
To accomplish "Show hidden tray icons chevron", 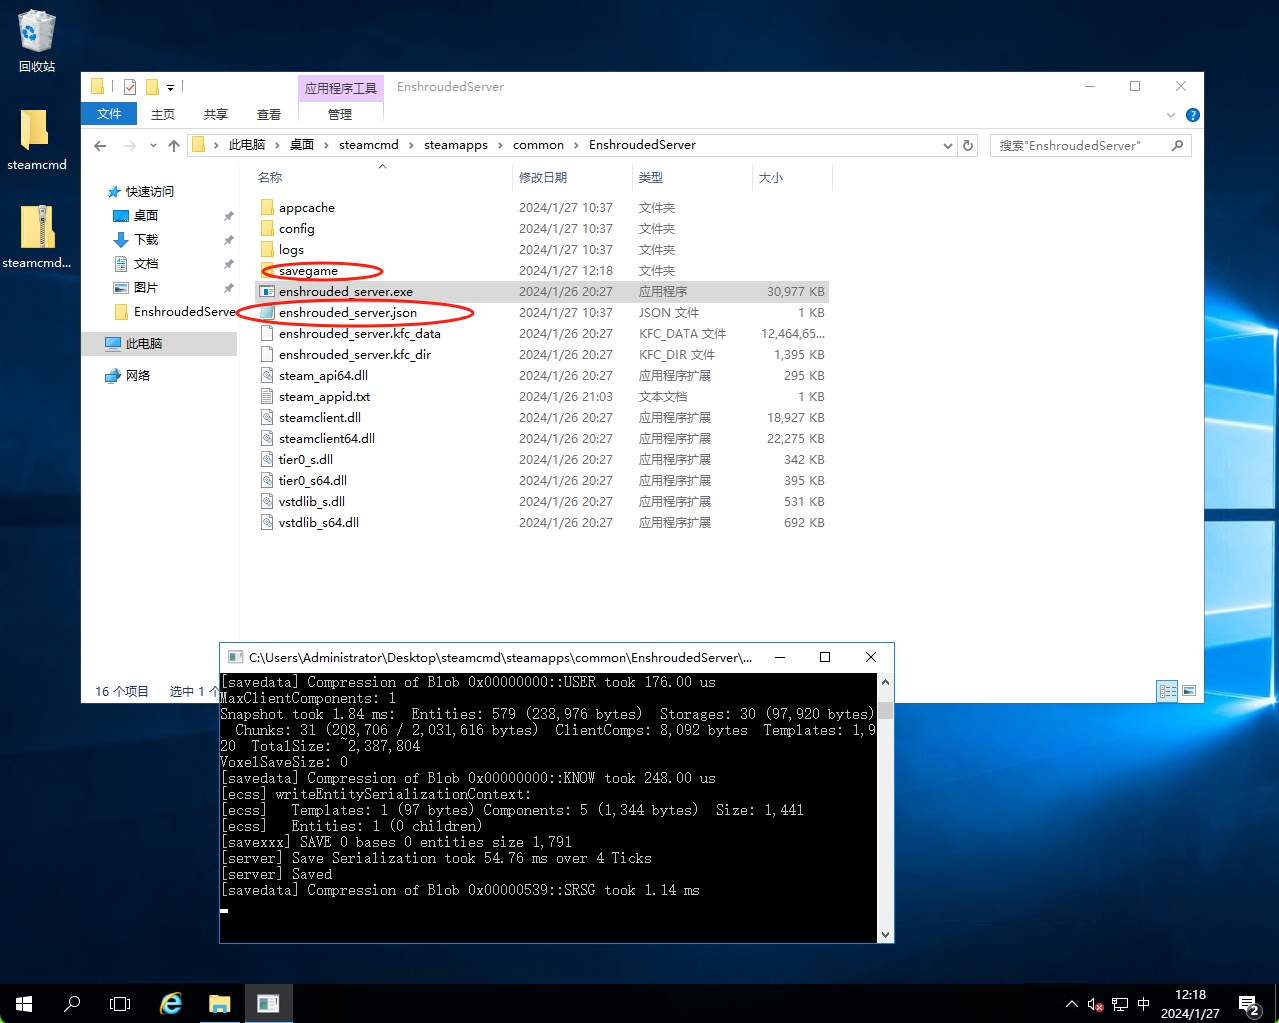I will 1072,1004.
